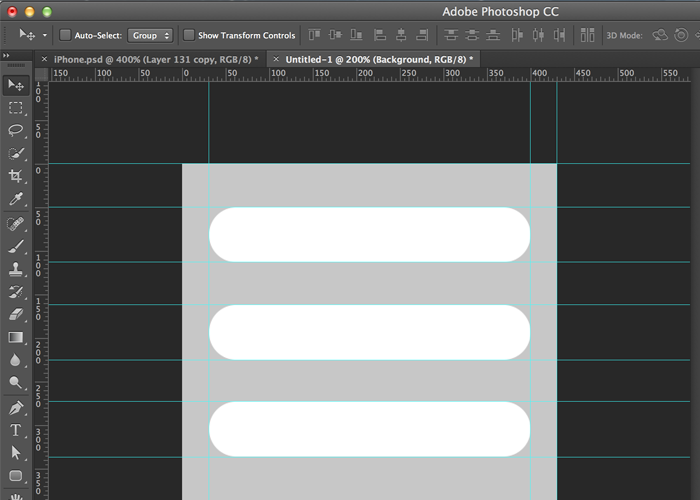
Task: Enable the Auto-Select checkbox
Action: [65, 35]
